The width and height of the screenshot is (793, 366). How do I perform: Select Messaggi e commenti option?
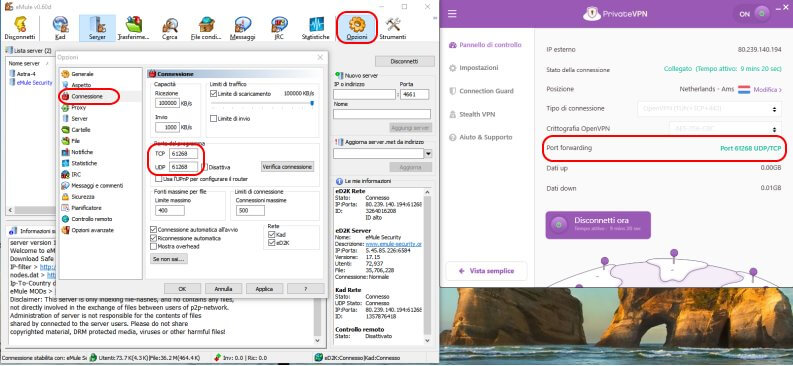[x=97, y=186]
